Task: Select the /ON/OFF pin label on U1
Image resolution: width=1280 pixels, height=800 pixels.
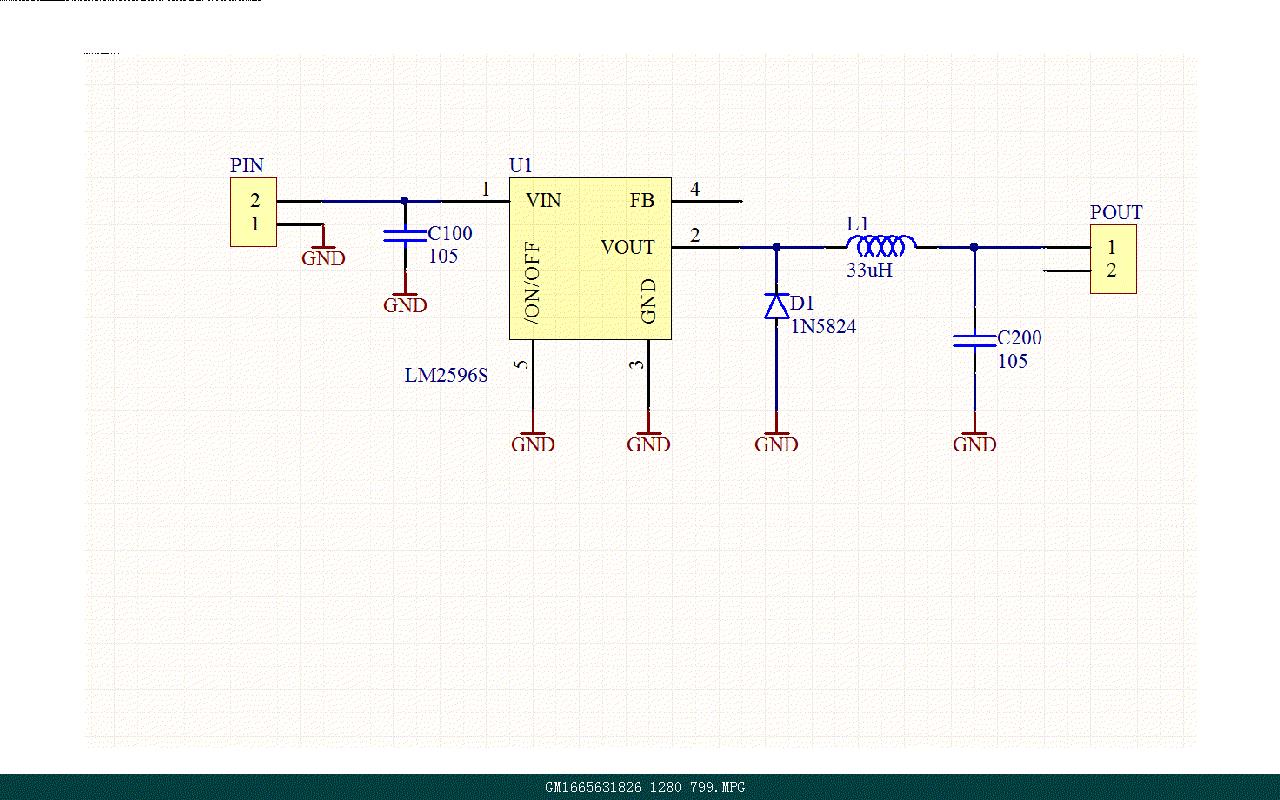Action: click(532, 282)
